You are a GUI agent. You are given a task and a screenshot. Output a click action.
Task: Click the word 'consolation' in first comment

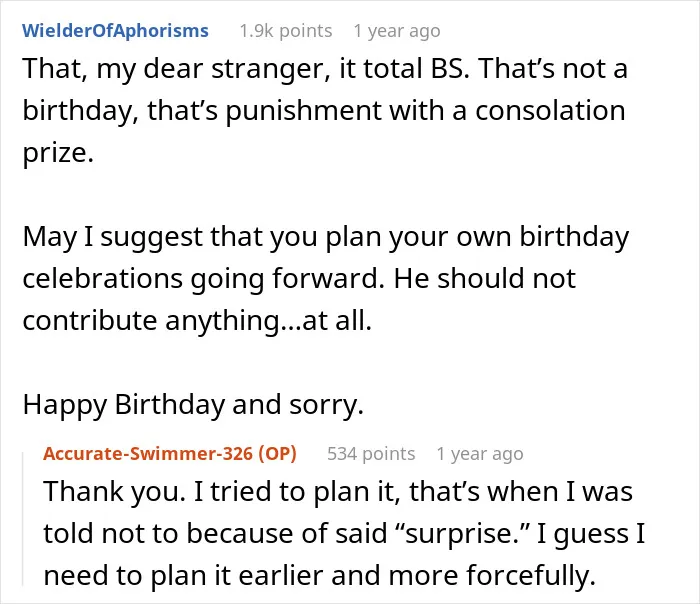click(550, 111)
